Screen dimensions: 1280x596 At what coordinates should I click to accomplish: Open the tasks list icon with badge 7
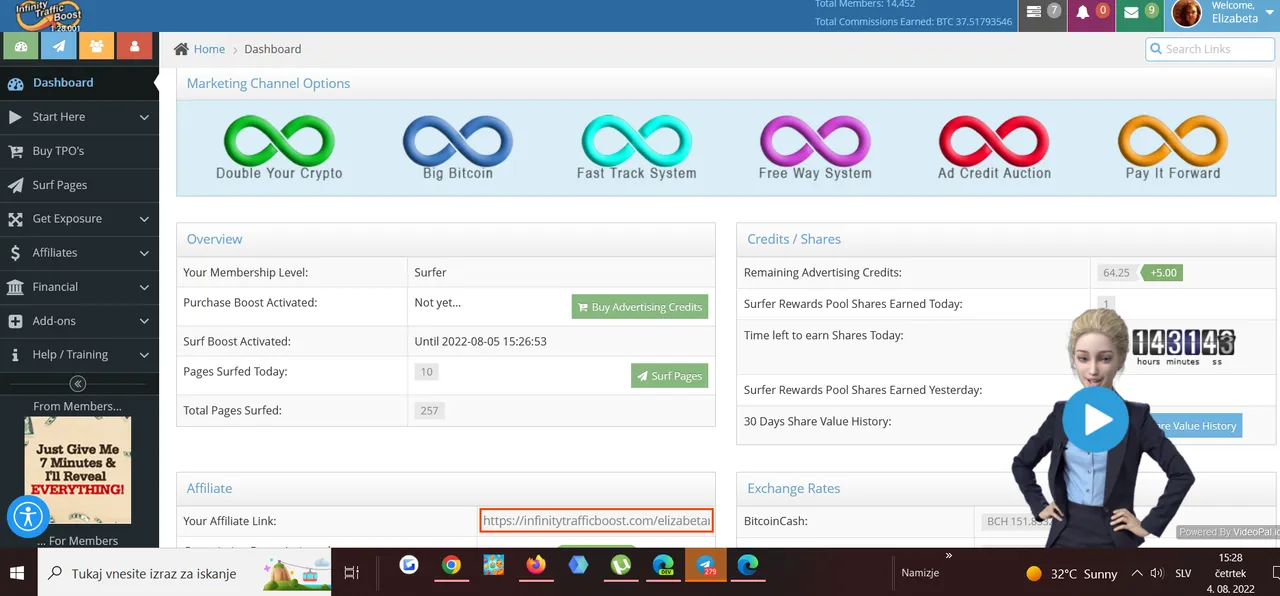[x=1042, y=13]
